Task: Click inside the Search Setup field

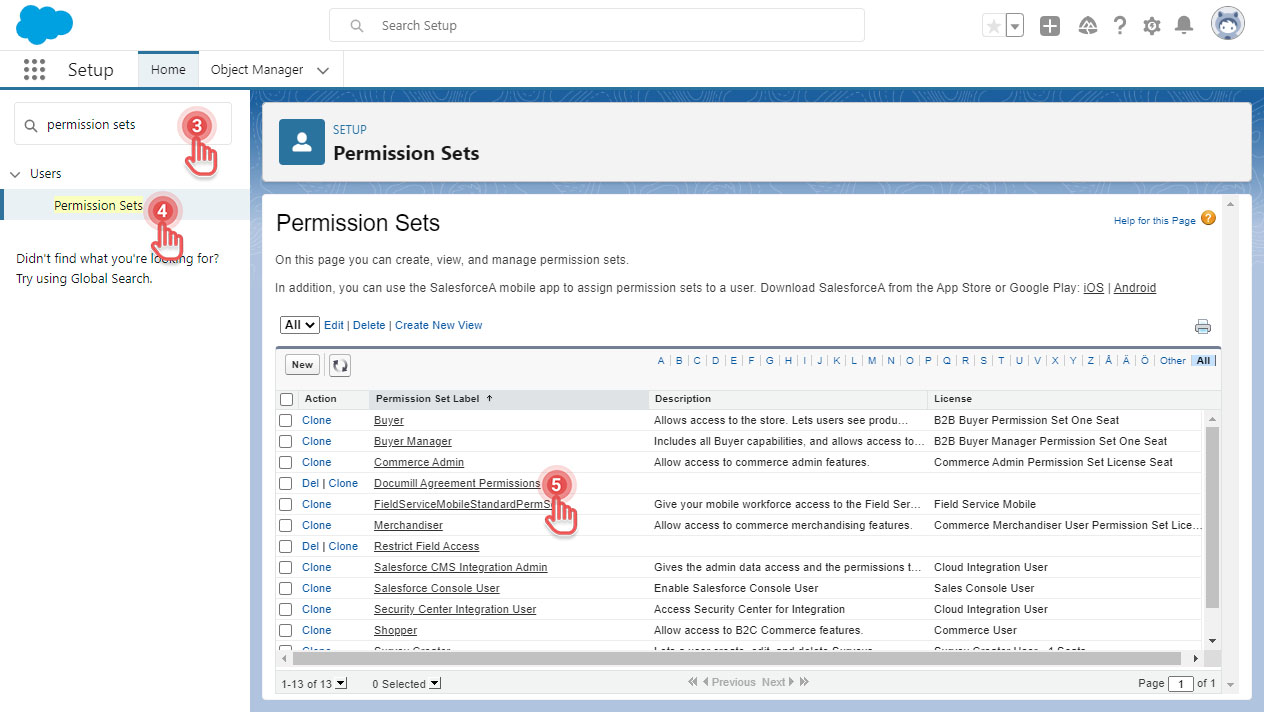Action: 597,25
